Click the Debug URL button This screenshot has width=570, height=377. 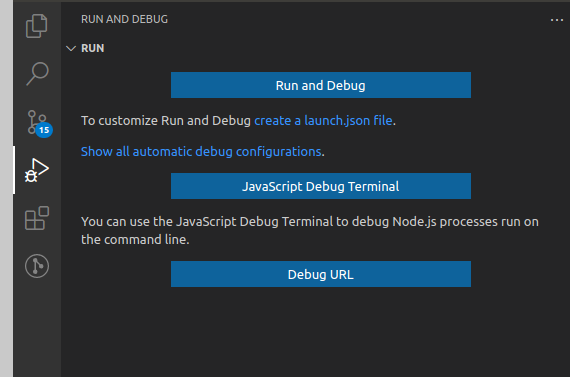click(321, 274)
